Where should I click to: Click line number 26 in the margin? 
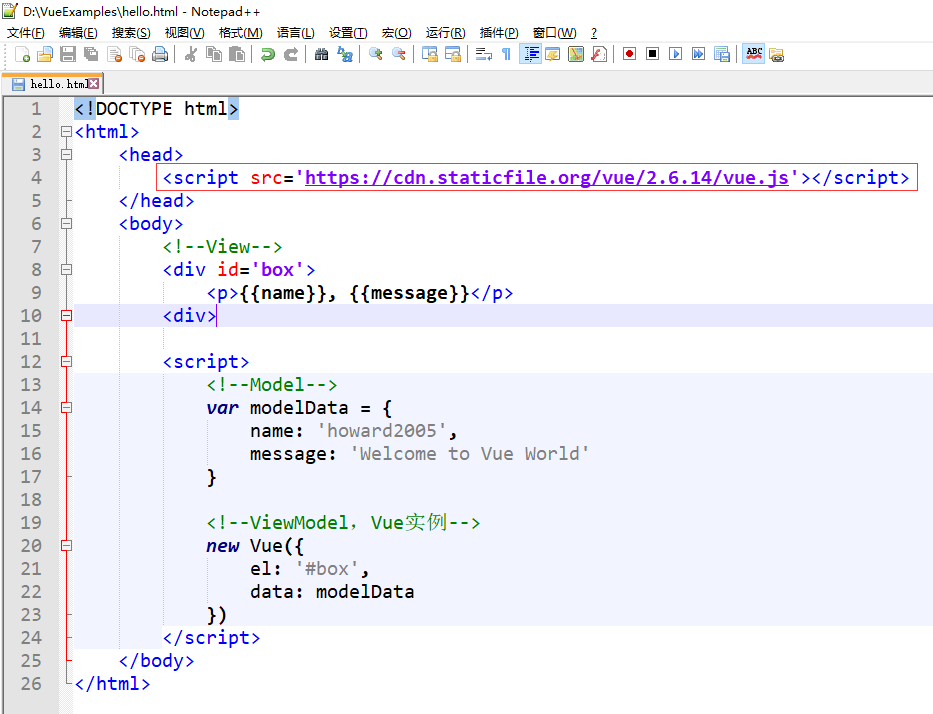tap(31, 684)
